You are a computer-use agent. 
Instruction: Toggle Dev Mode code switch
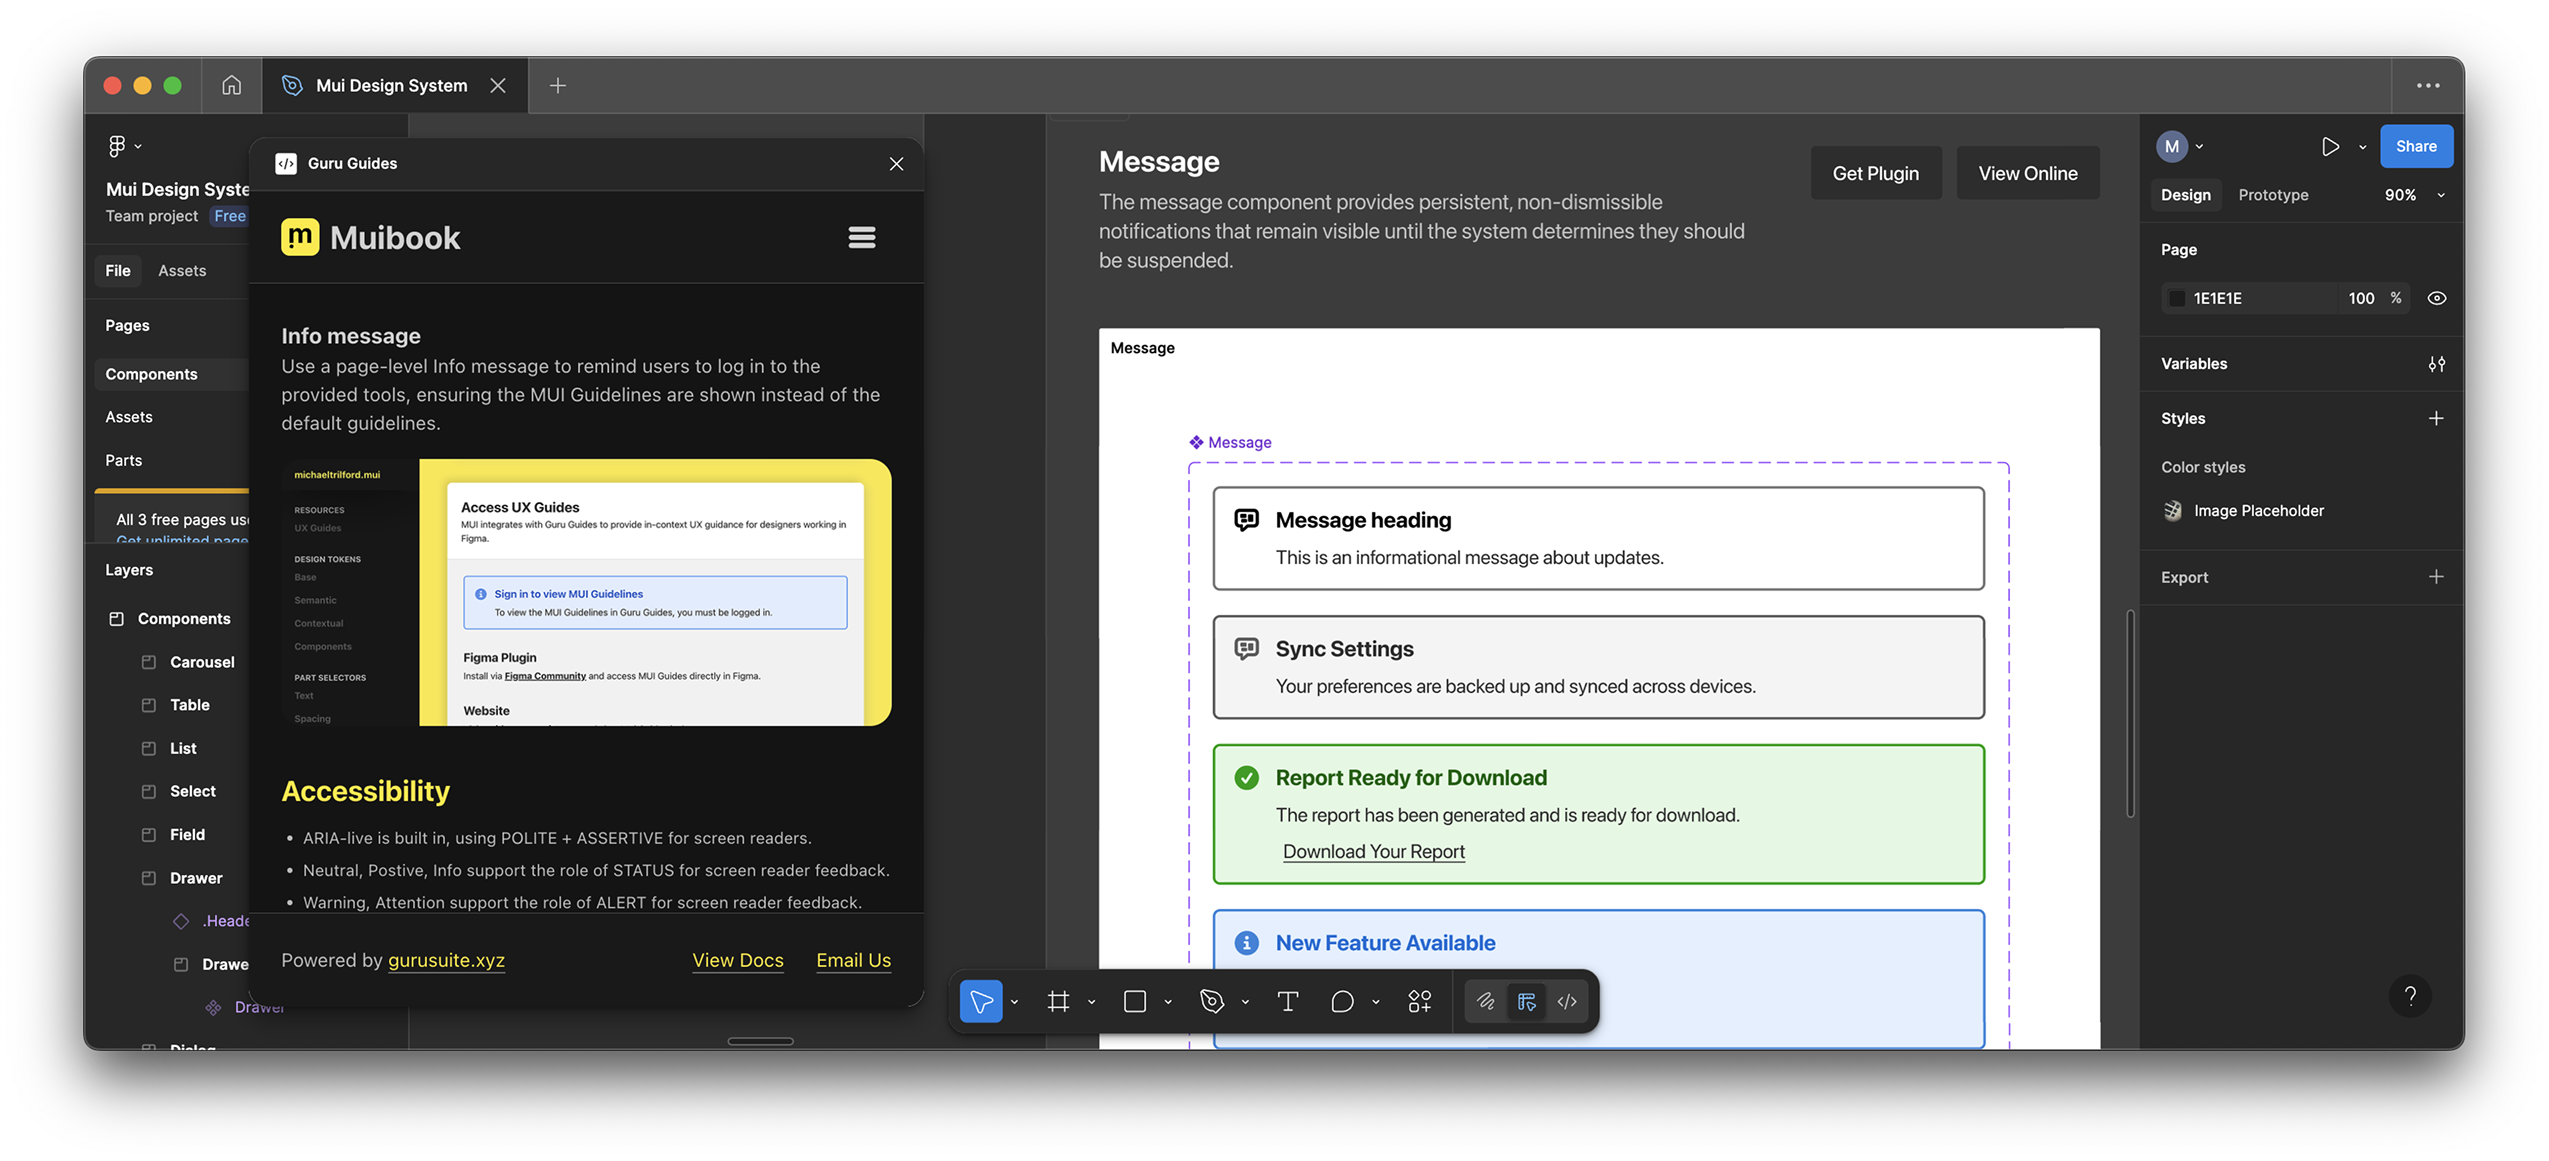(x=1567, y=1001)
